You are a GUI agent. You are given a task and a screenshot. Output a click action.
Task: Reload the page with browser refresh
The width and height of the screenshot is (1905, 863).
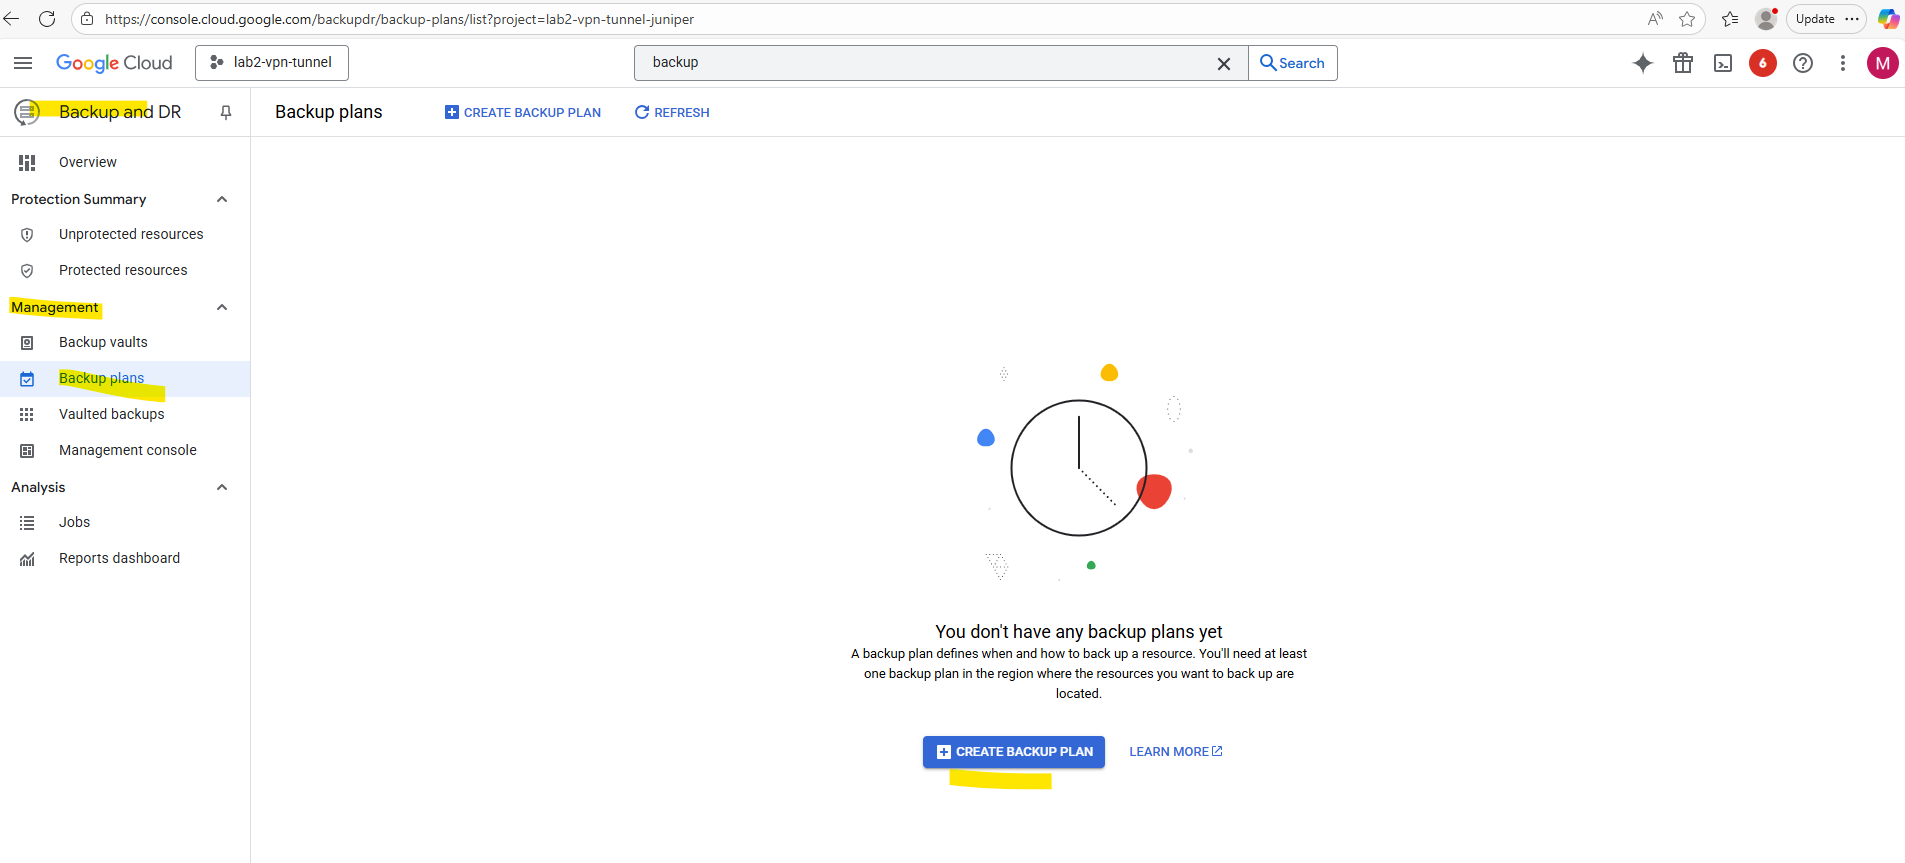coord(46,19)
